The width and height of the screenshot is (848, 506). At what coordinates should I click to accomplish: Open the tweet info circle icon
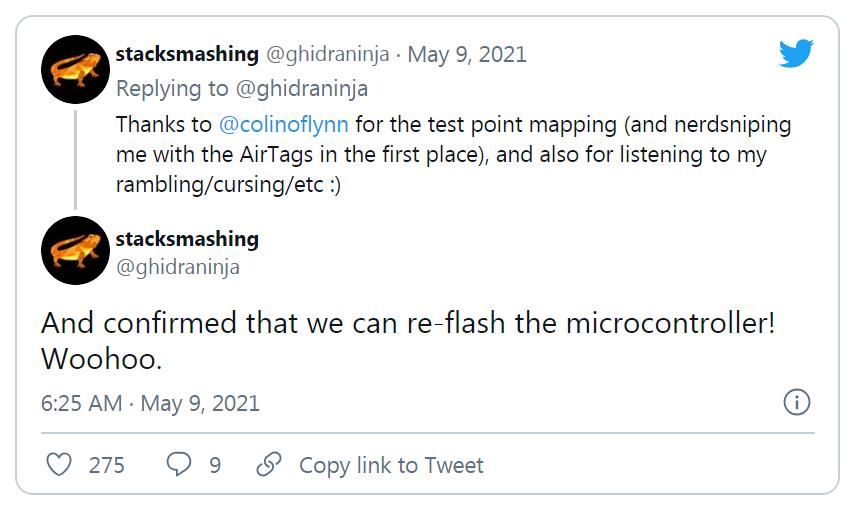[796, 403]
